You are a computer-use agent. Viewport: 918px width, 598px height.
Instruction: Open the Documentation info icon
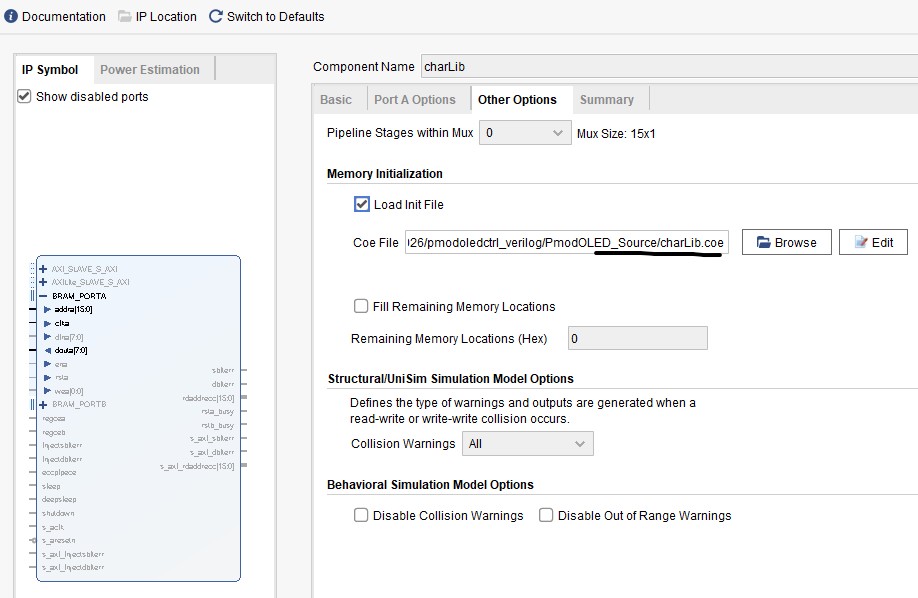[11, 17]
